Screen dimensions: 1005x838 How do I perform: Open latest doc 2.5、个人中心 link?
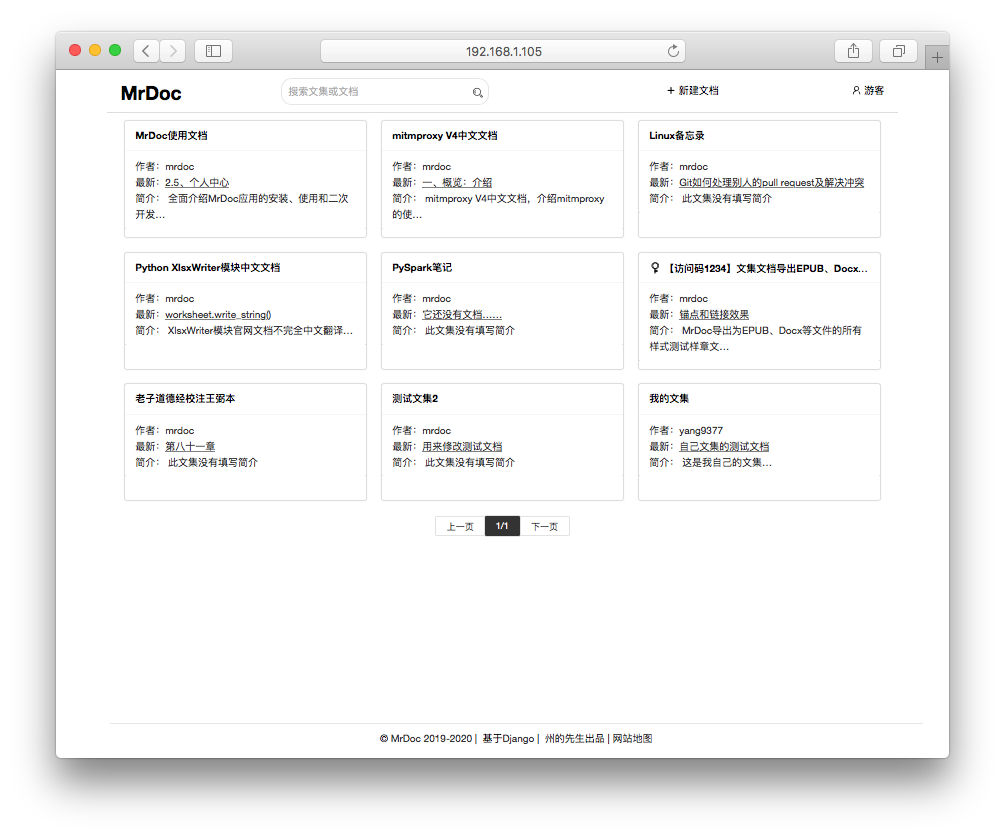pyautogui.click(x=197, y=183)
